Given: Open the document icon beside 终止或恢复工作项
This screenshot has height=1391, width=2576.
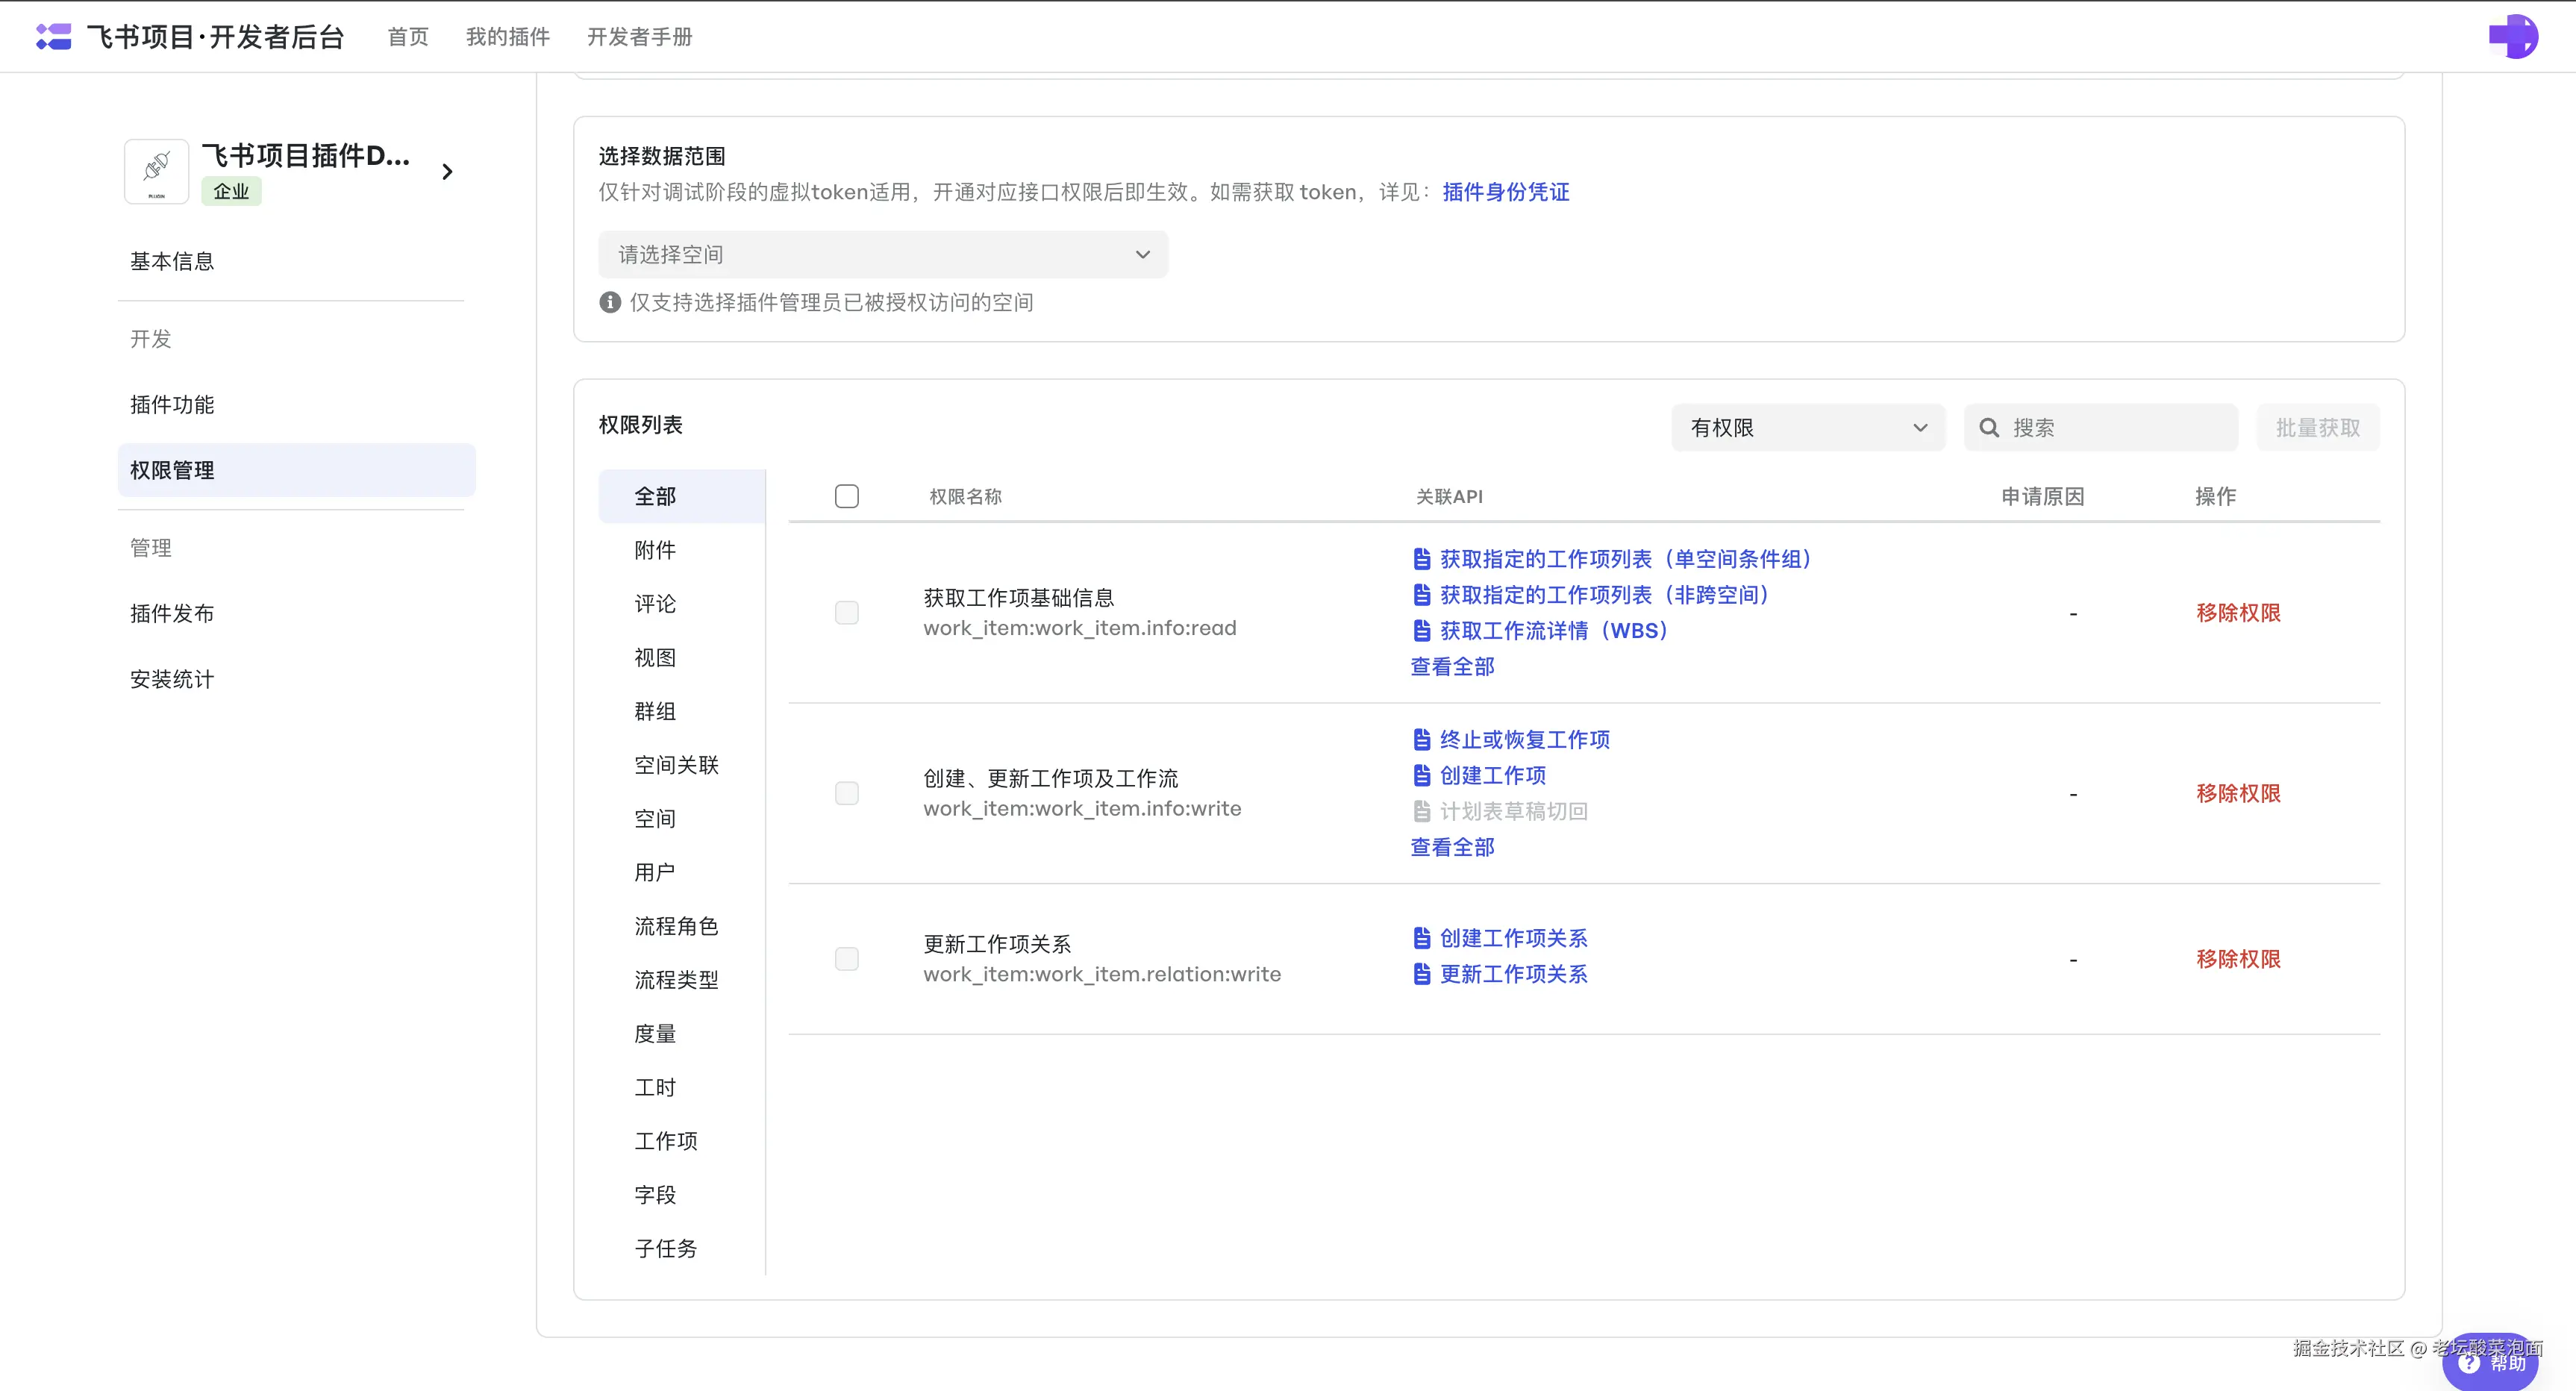Looking at the screenshot, I should (x=1421, y=739).
